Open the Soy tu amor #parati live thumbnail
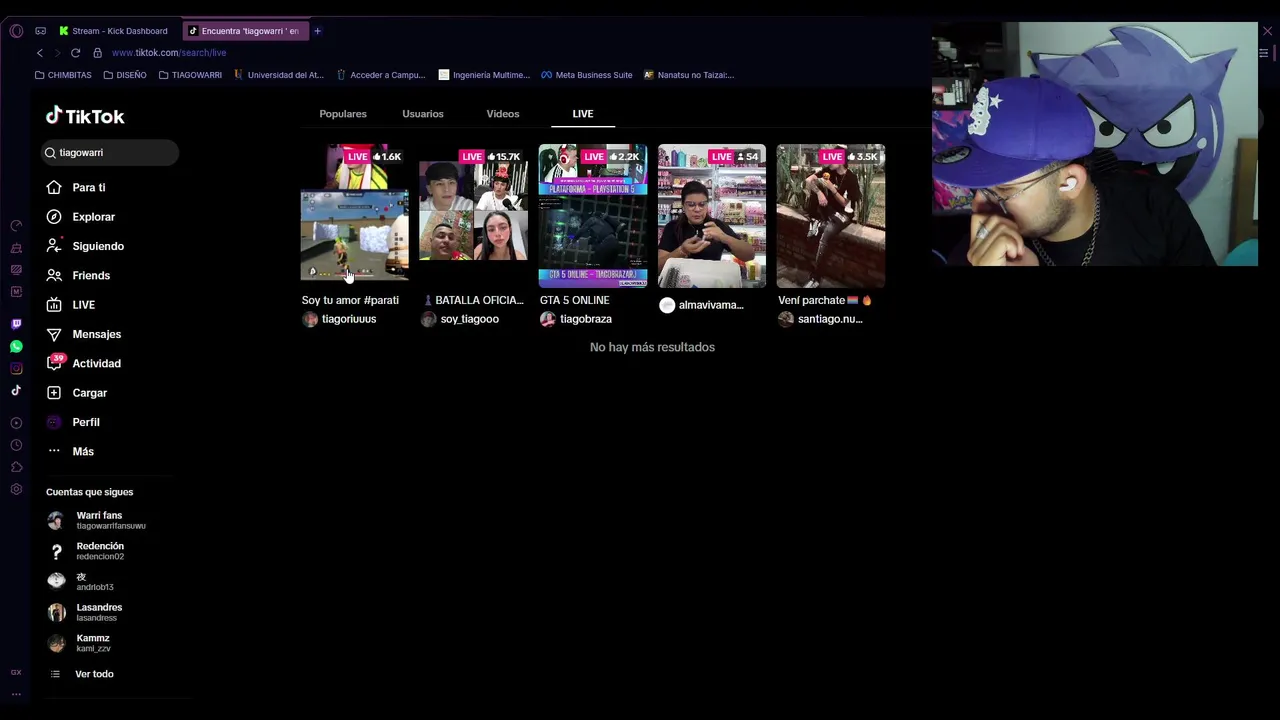 (355, 216)
